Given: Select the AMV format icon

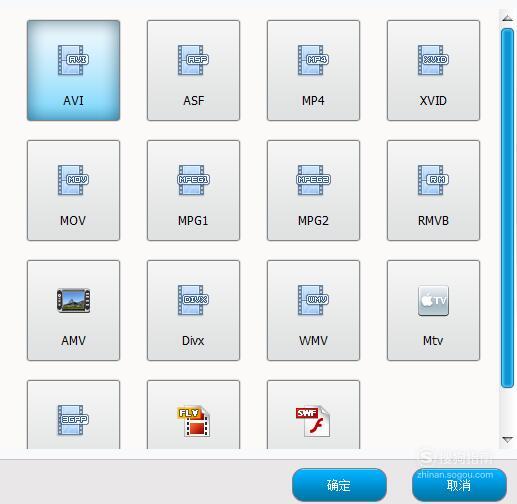Looking at the screenshot, I should click(x=73, y=310).
